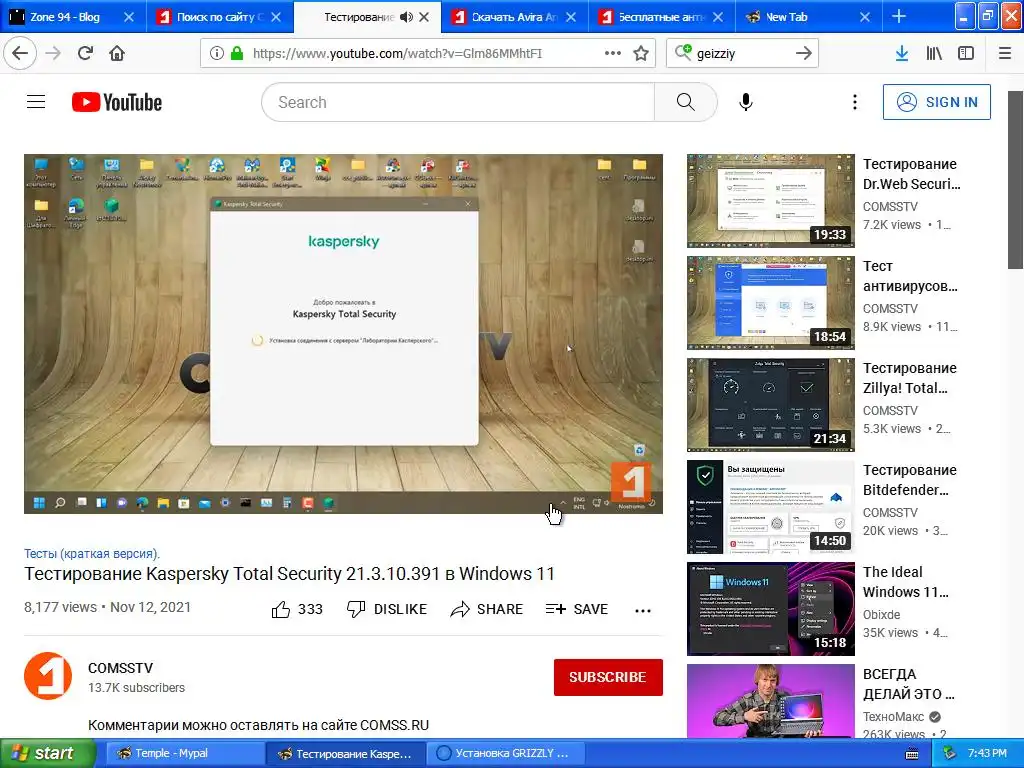
Task: Close the Zone 94 - Blog tab
Action: 129,17
